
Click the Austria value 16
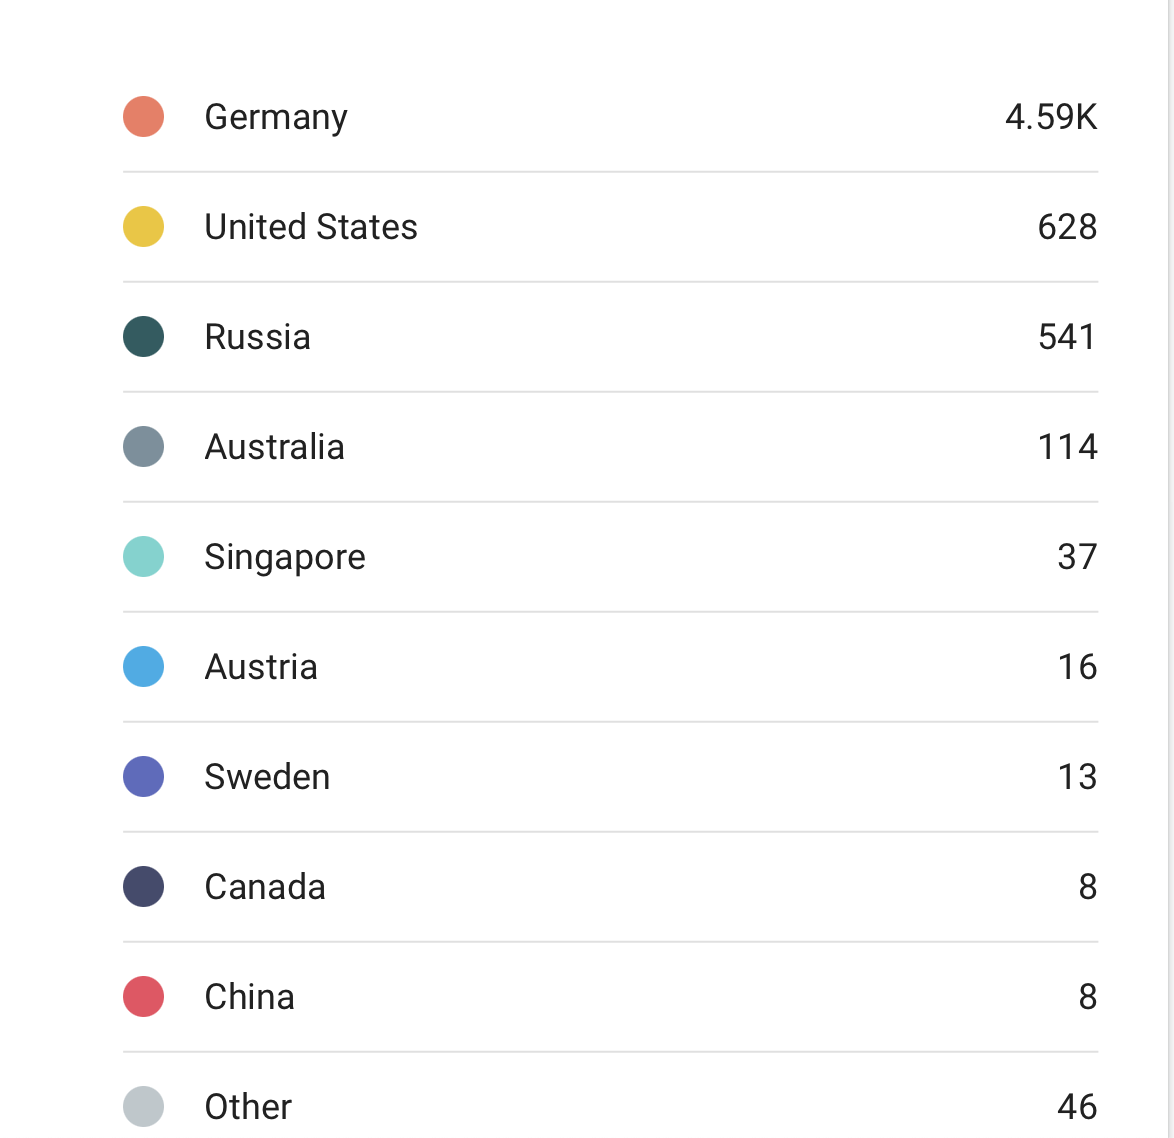[x=1077, y=667]
